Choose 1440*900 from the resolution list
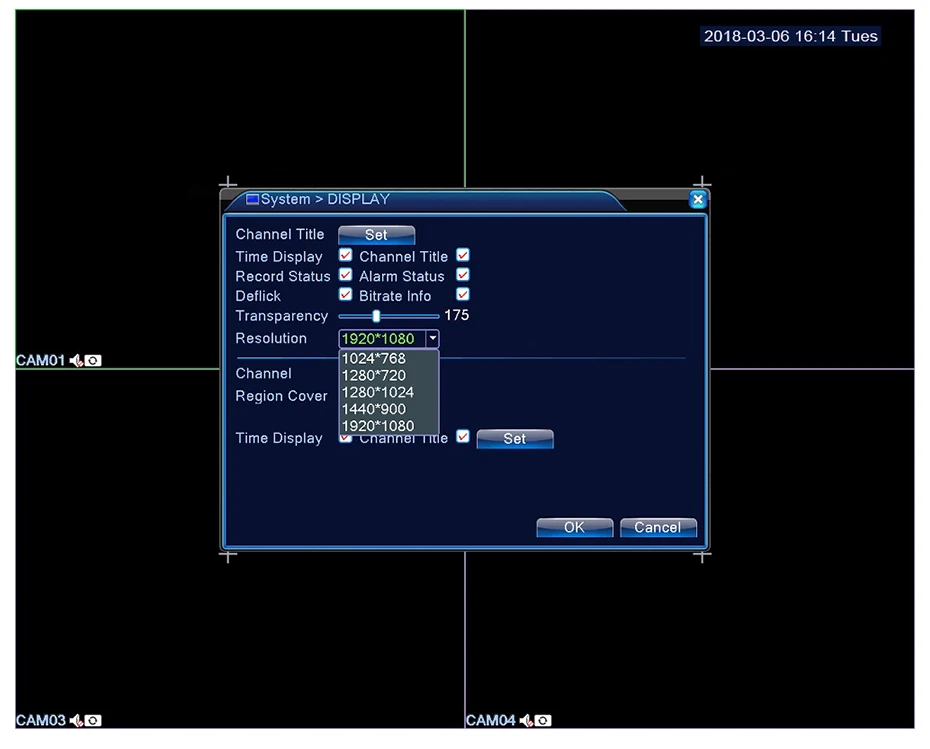The height and width of the screenshot is (749, 930). point(388,409)
